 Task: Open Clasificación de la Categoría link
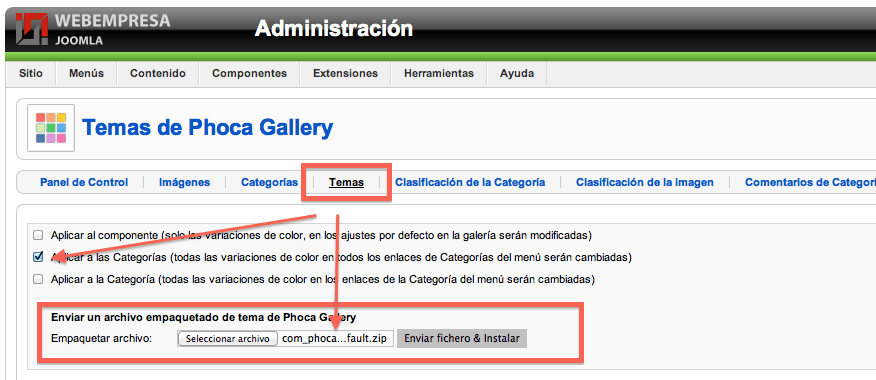(x=470, y=182)
